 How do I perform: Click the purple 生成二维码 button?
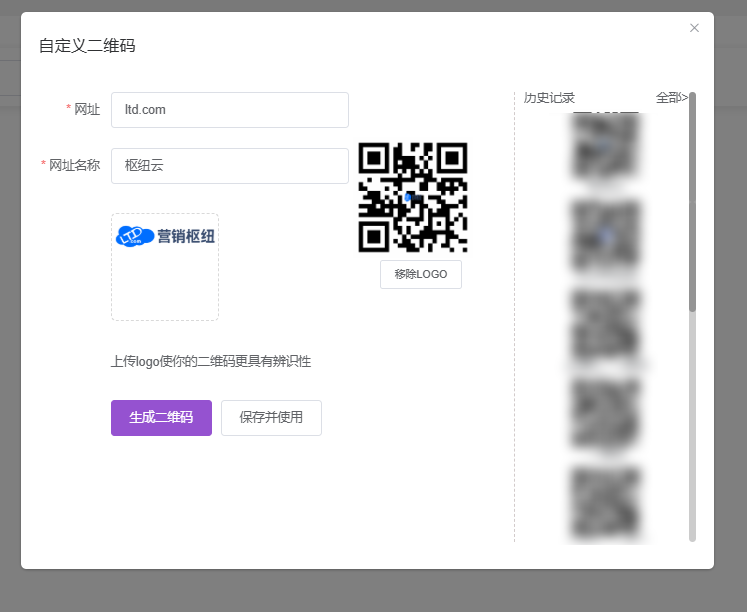point(162,418)
